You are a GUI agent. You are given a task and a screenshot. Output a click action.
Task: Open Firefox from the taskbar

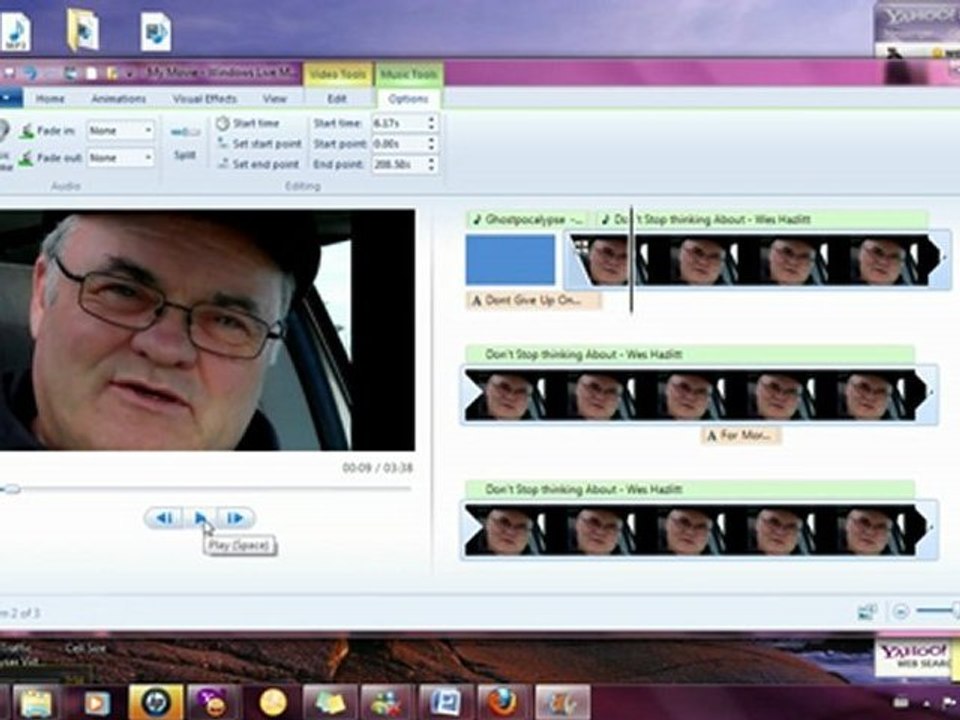point(504,703)
